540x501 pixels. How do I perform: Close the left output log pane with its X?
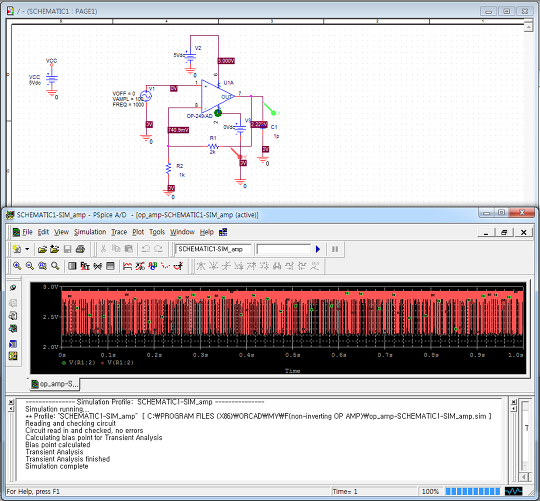pyautogui.click(x=11, y=402)
